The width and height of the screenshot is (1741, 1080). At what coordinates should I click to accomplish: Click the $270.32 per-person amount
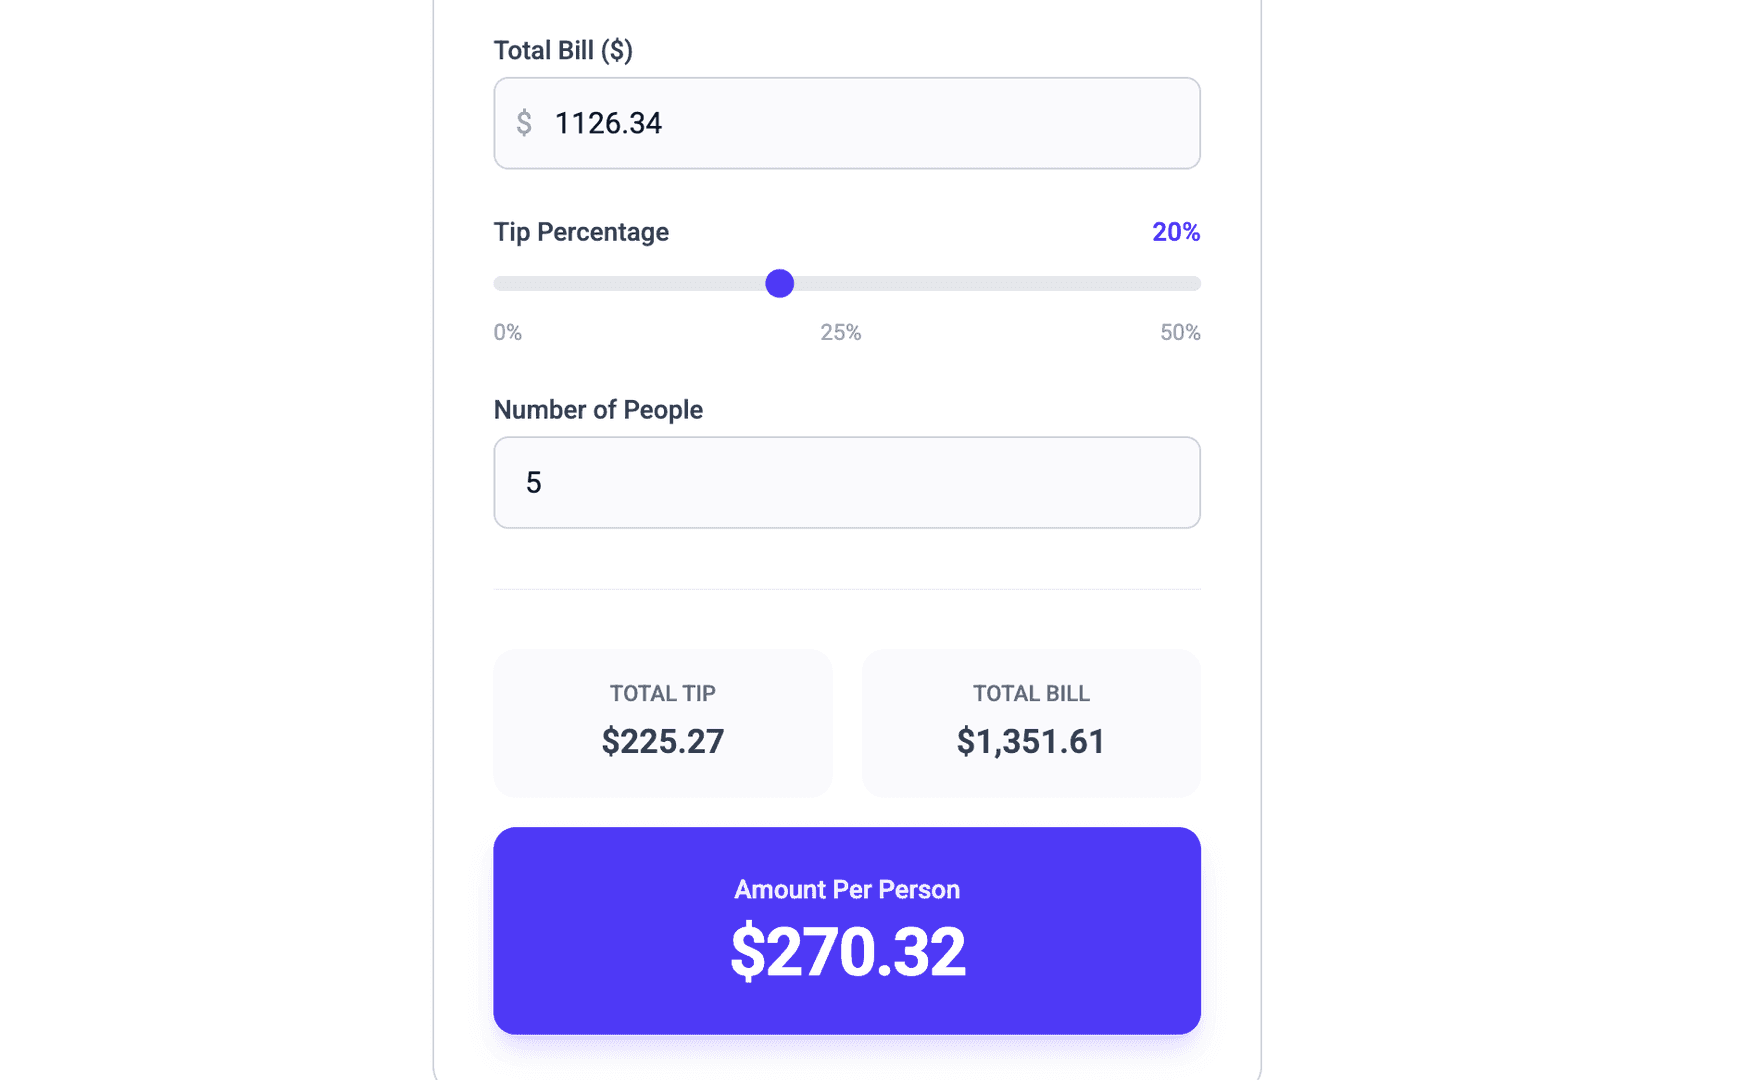point(847,950)
